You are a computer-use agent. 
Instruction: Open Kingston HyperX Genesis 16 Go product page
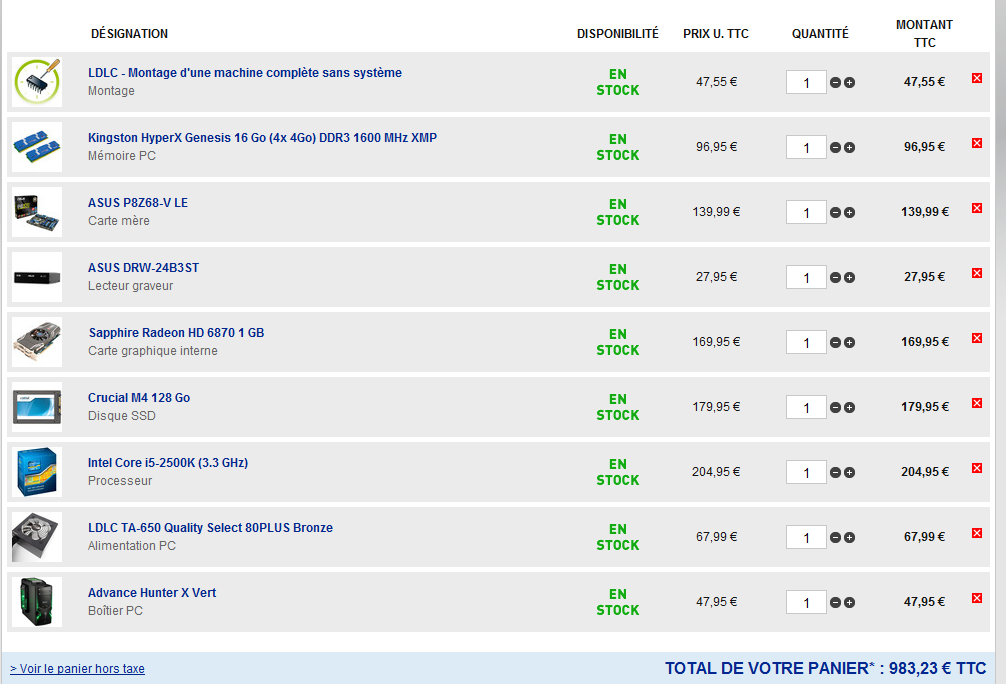point(262,137)
